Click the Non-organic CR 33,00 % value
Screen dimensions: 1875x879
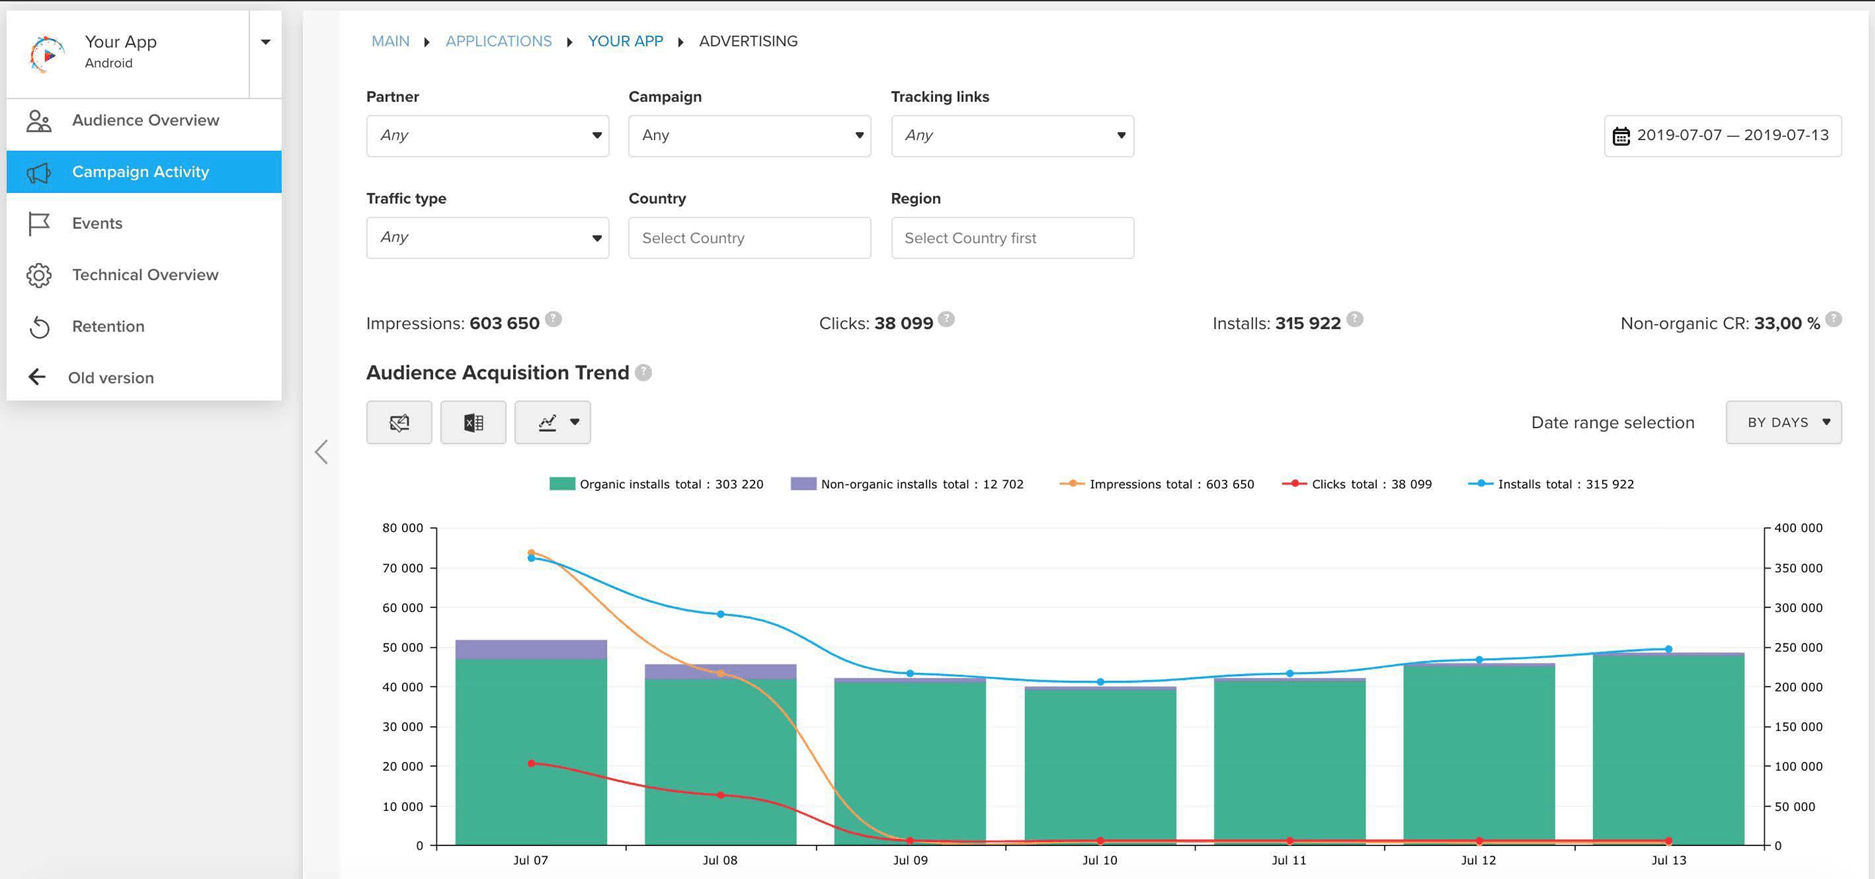click(x=1787, y=323)
